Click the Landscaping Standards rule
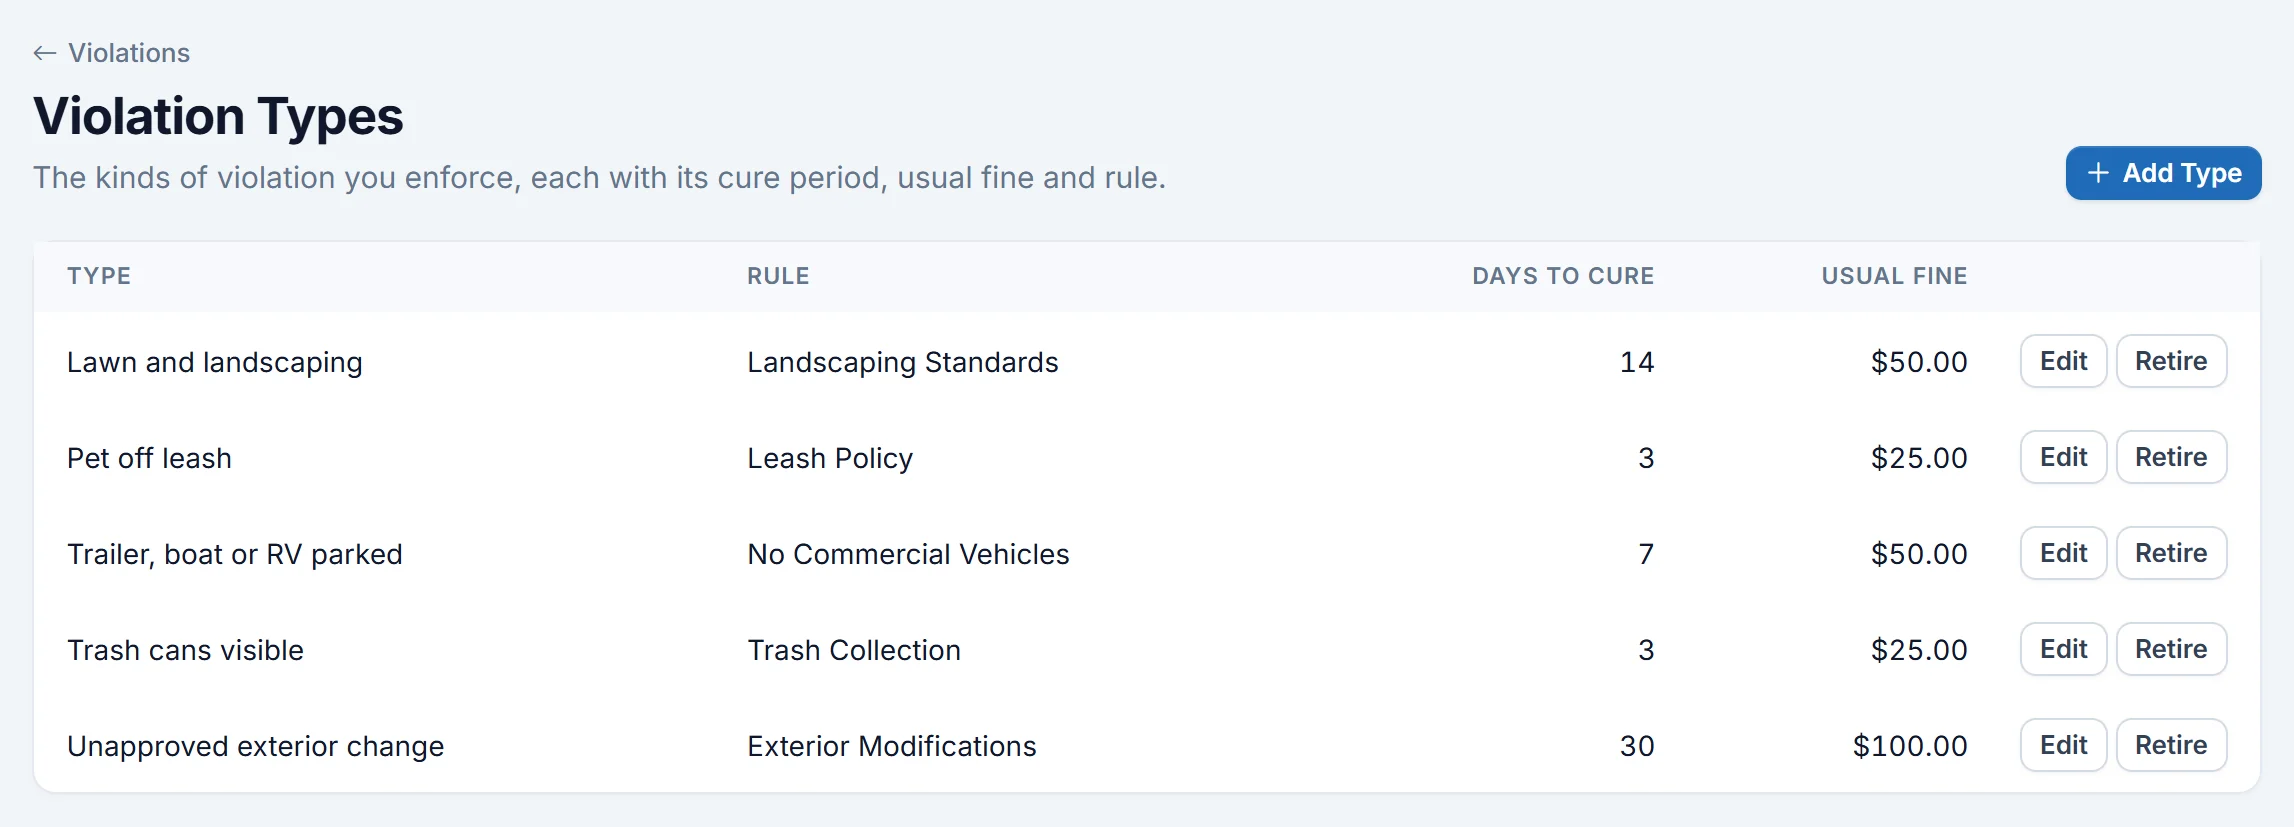The image size is (2294, 827). 903,362
